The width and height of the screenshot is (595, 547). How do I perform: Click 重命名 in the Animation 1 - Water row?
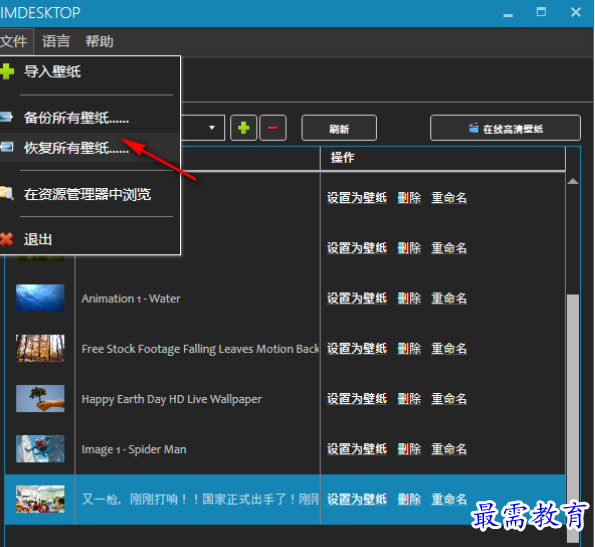449,298
